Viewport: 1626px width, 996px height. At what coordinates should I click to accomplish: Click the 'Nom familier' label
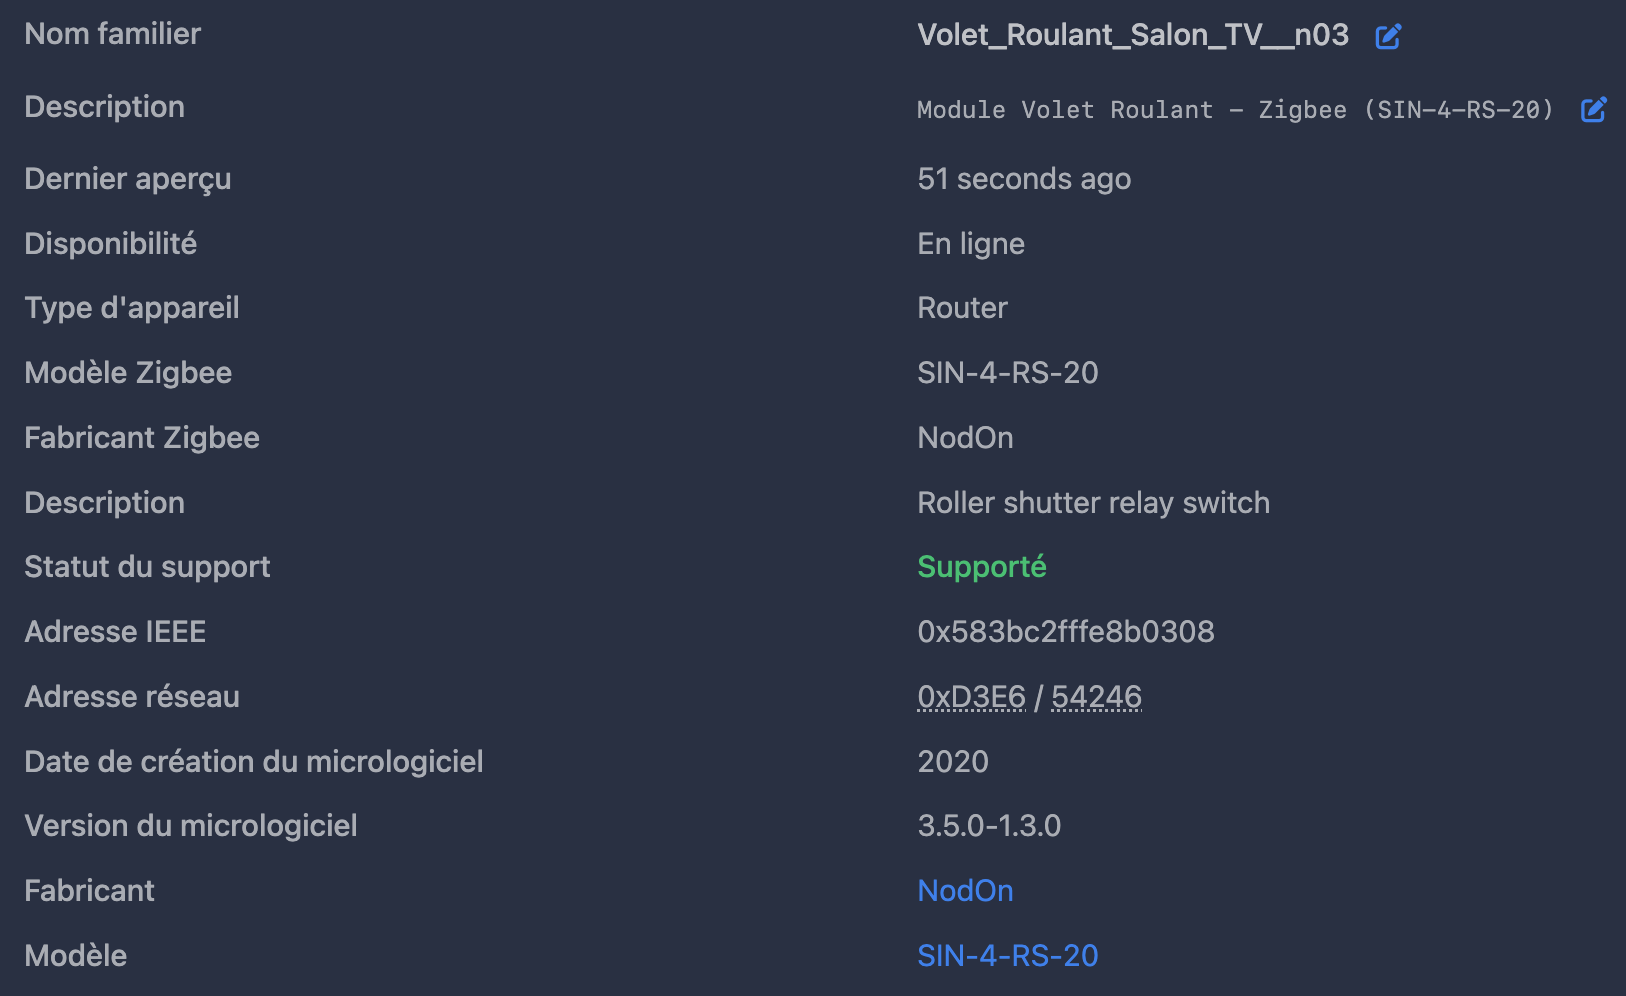[112, 34]
